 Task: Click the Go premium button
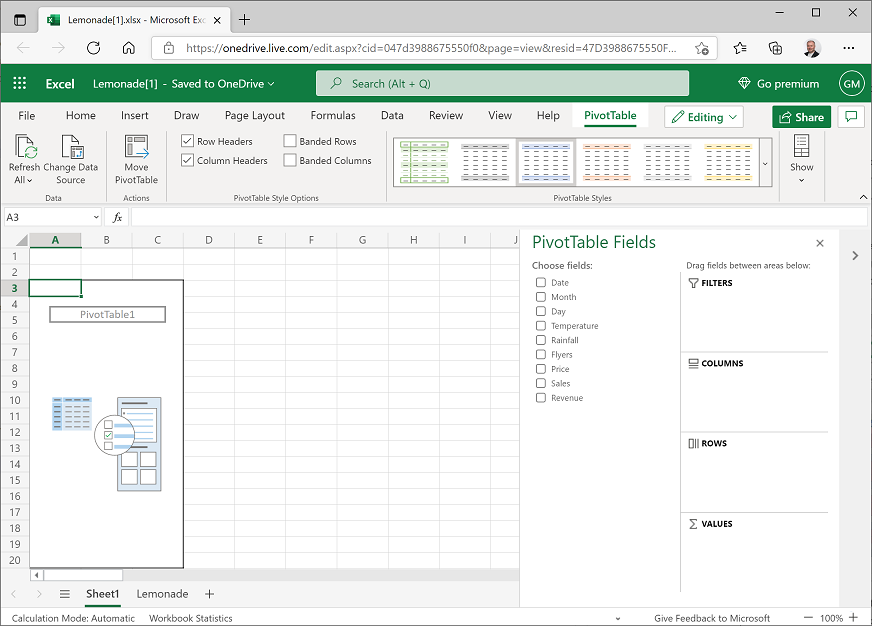coord(777,83)
